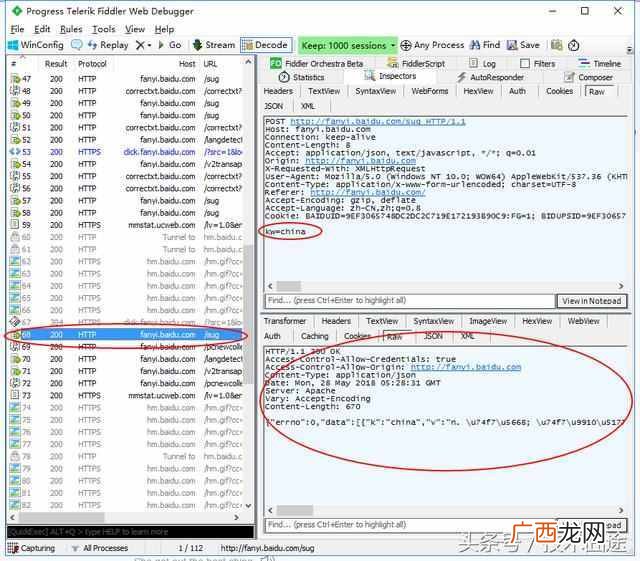Screen dimensions: 640x561
Task: Open the Edit menu
Action: (42, 29)
